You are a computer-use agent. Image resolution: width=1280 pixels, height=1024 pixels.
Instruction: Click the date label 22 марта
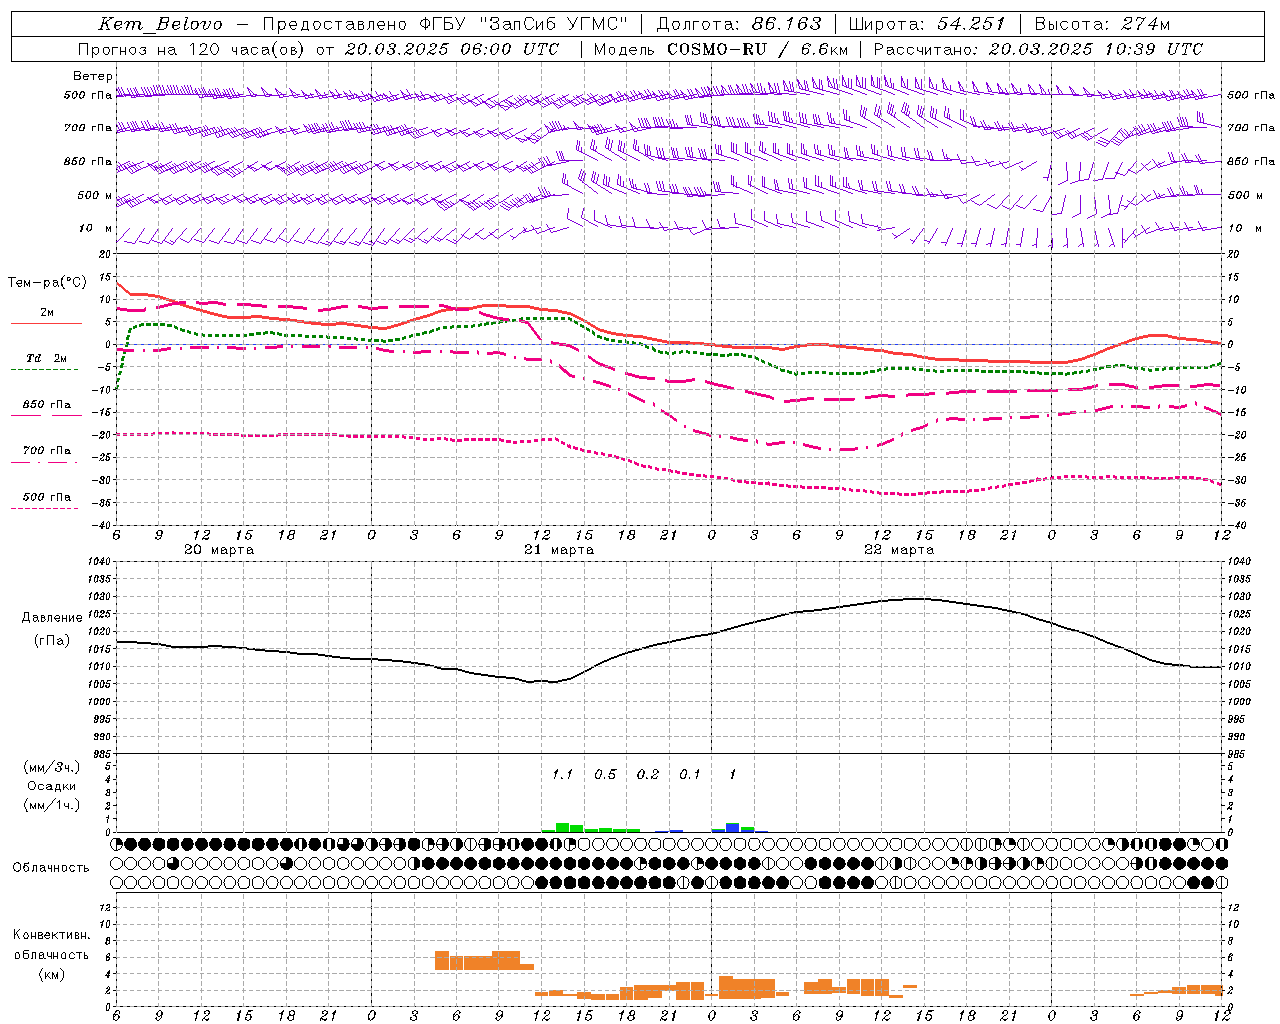(899, 550)
